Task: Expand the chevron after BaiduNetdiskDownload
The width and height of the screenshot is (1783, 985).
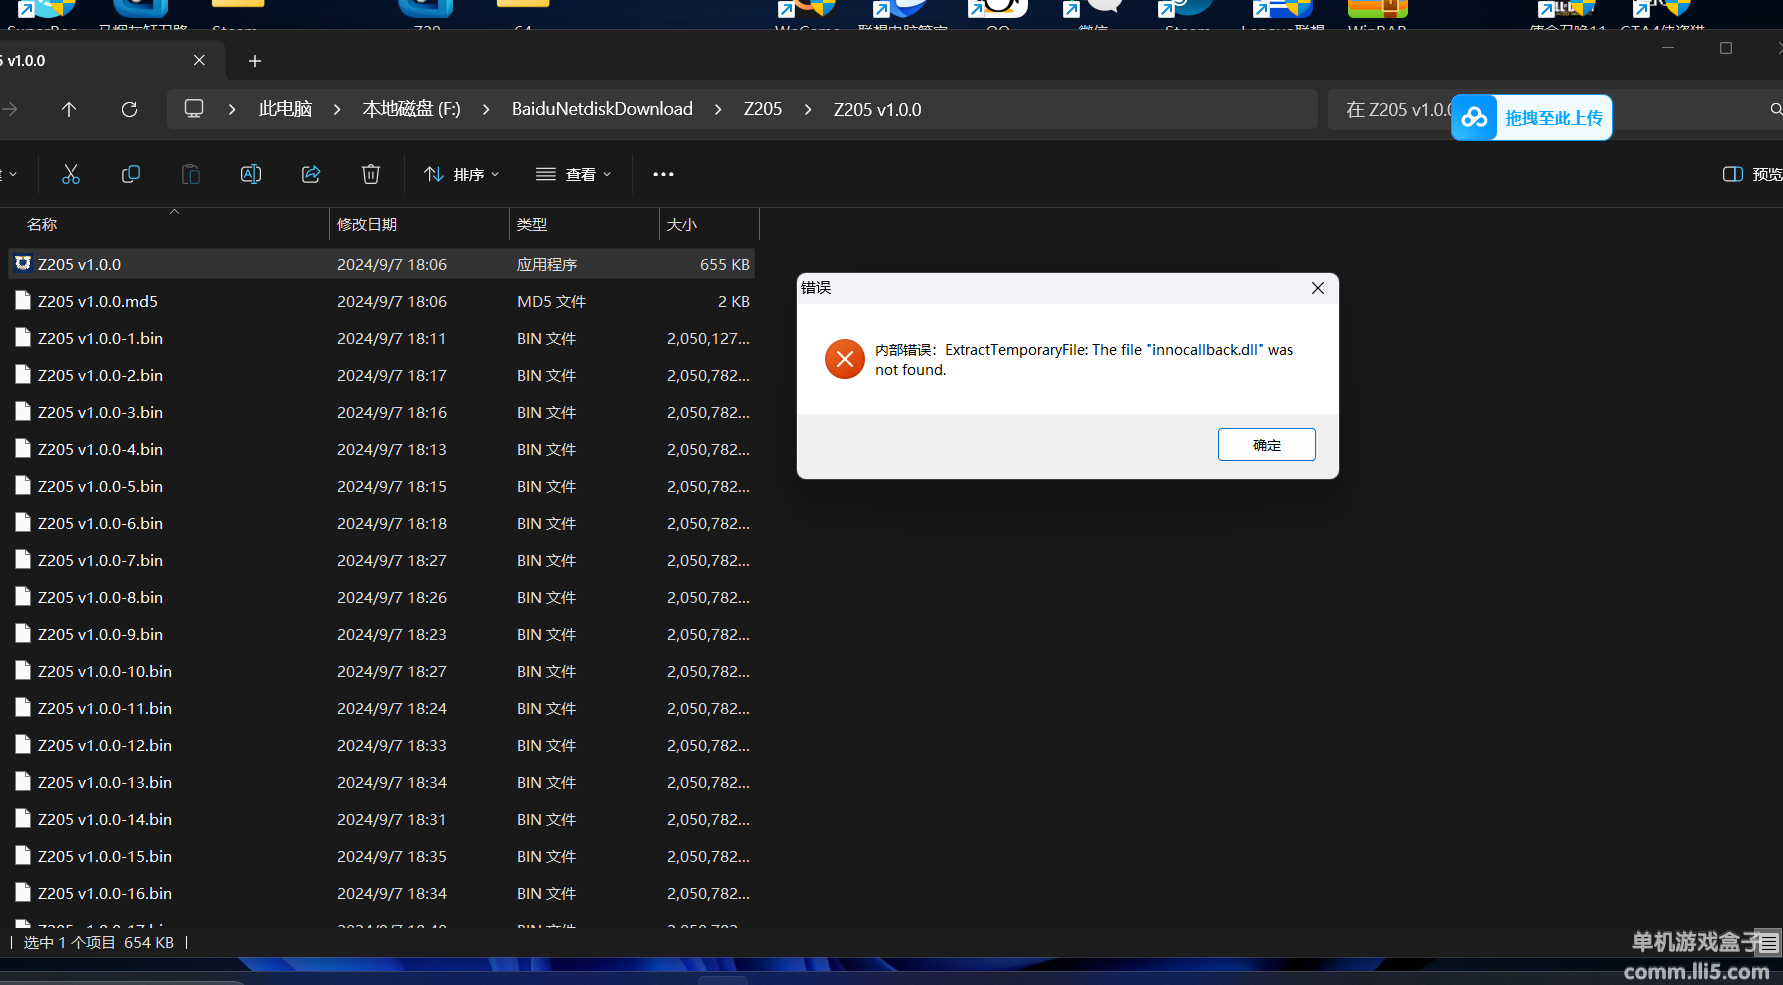Action: [718, 109]
